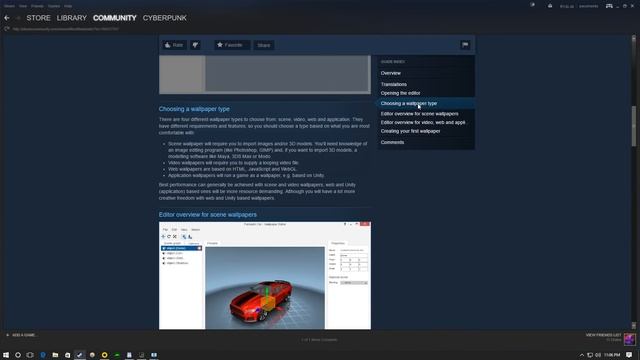Reload the page using the refresh icon
Screen dimensions: 640x360
(7, 29)
